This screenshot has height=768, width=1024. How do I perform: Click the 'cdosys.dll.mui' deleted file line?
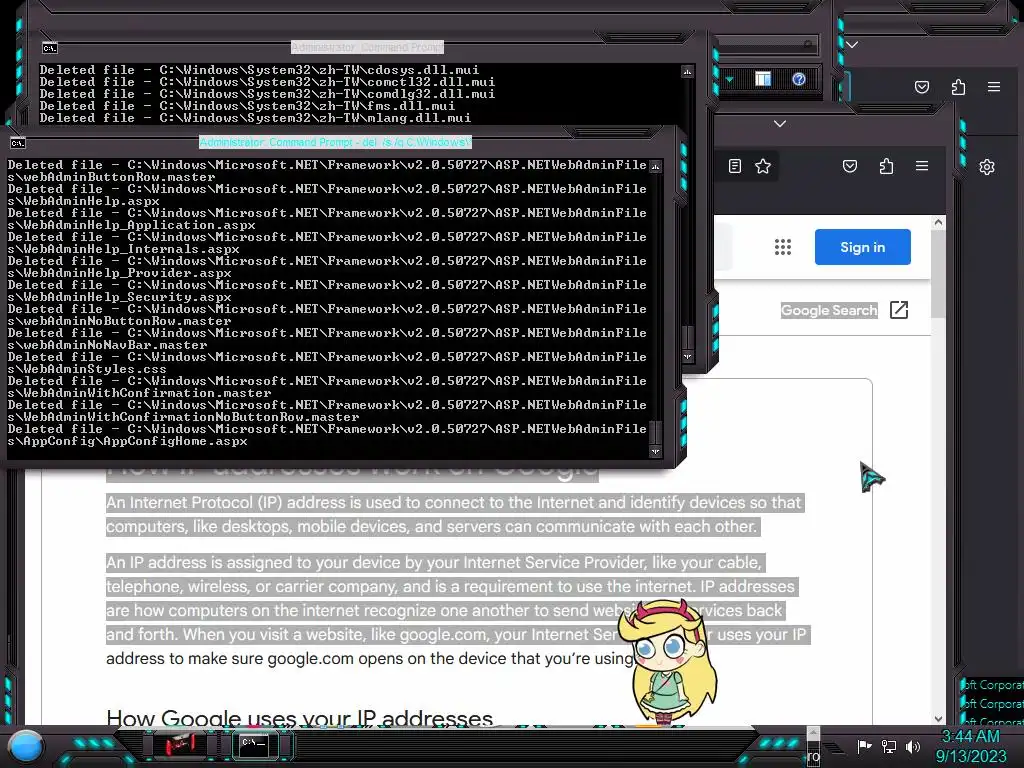259,70
